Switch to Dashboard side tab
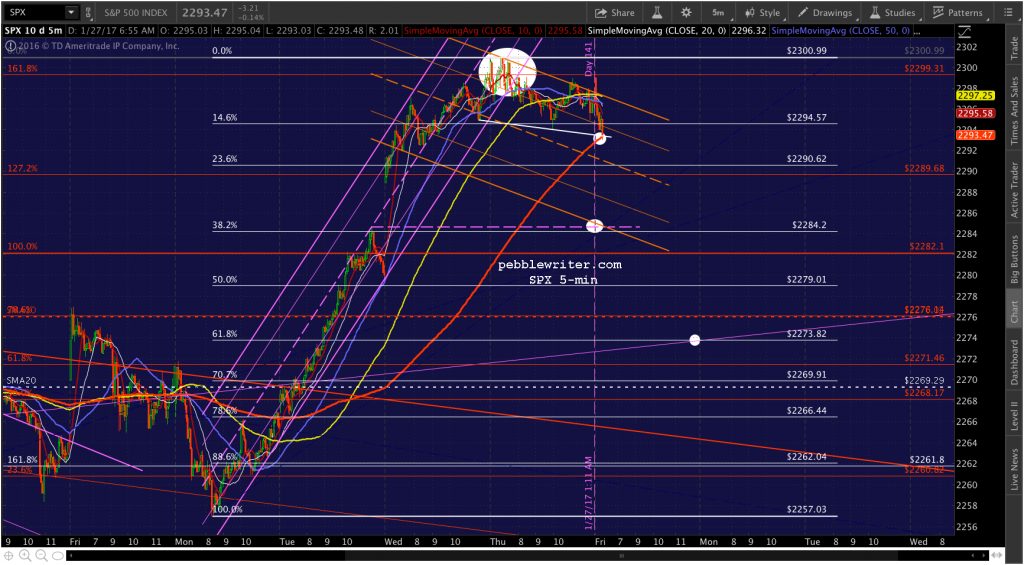The width and height of the screenshot is (1024, 565). pos(1016,362)
